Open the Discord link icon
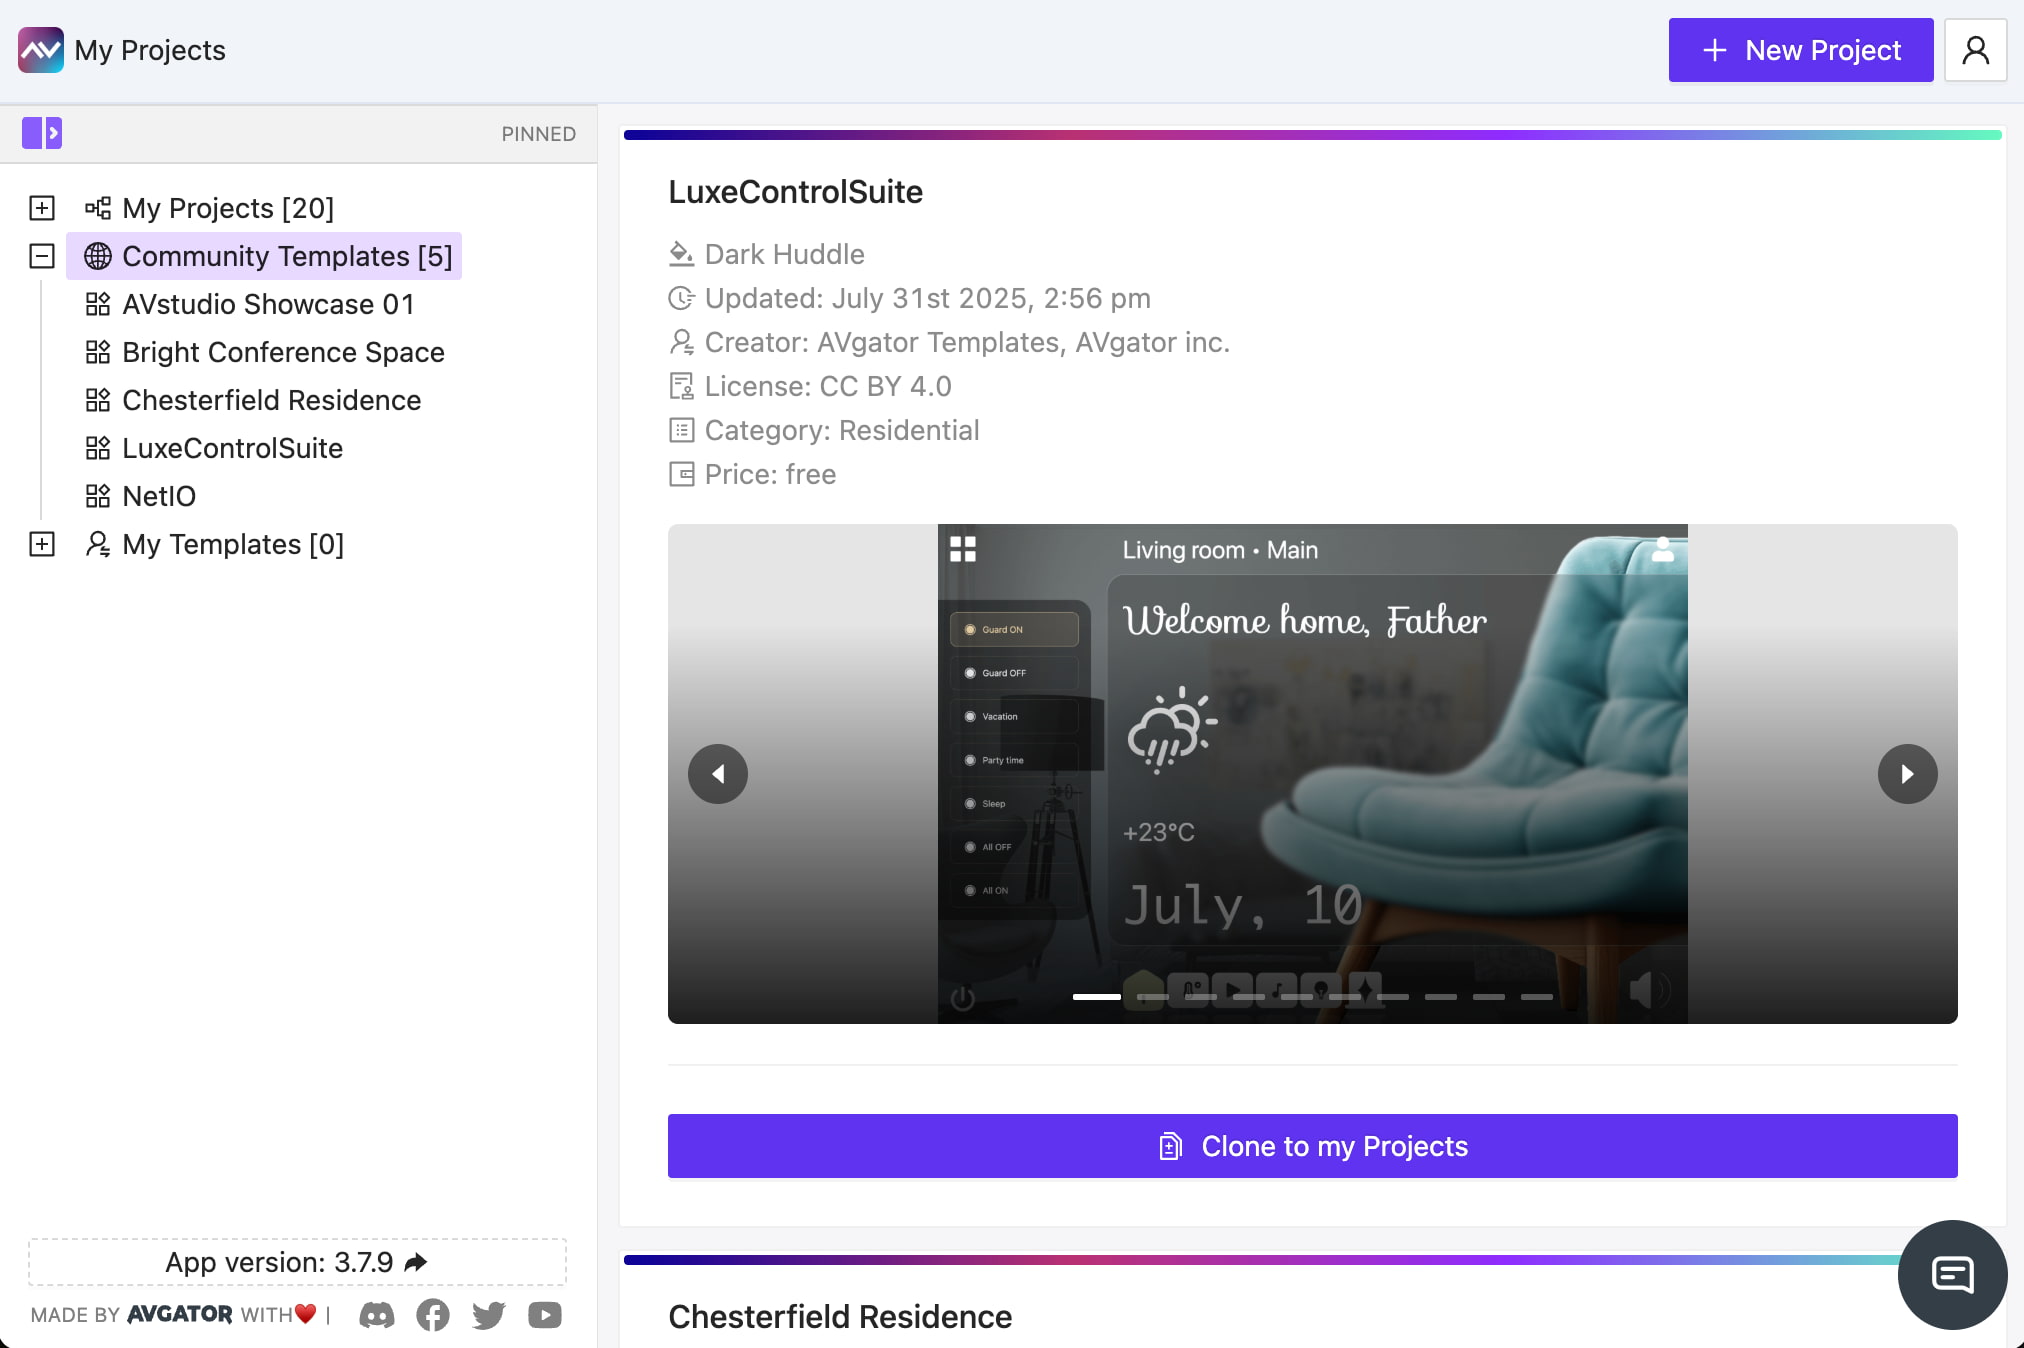The image size is (2024, 1348). pos(377,1315)
